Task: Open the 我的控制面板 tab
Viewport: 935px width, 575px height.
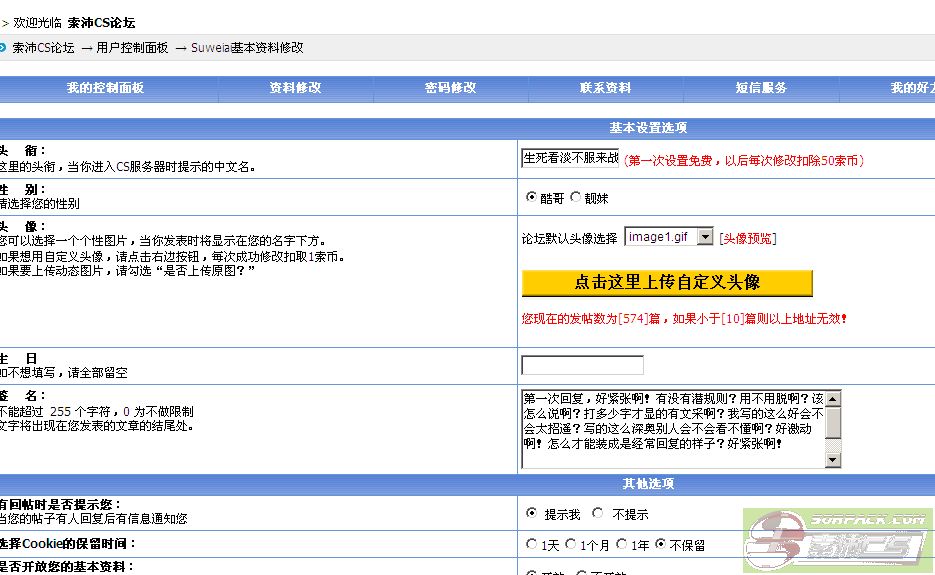Action: (x=105, y=88)
